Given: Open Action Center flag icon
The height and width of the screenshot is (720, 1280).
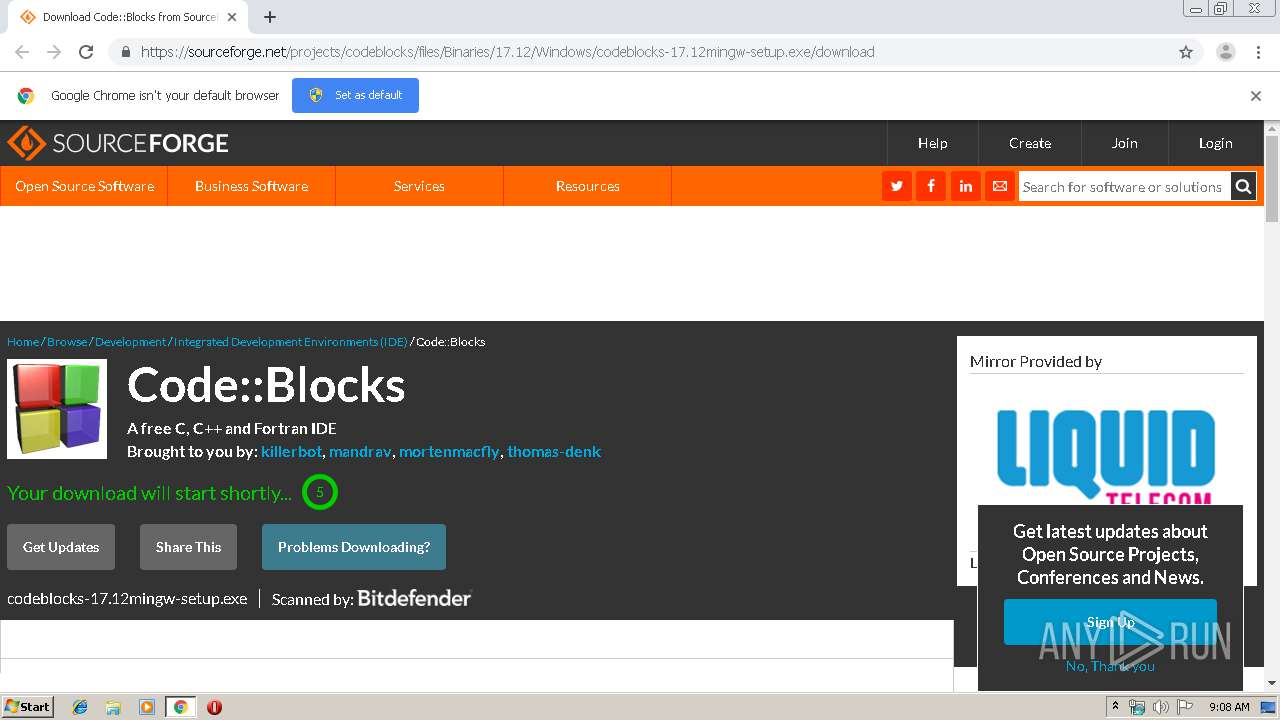Looking at the screenshot, I should click(1185, 707).
